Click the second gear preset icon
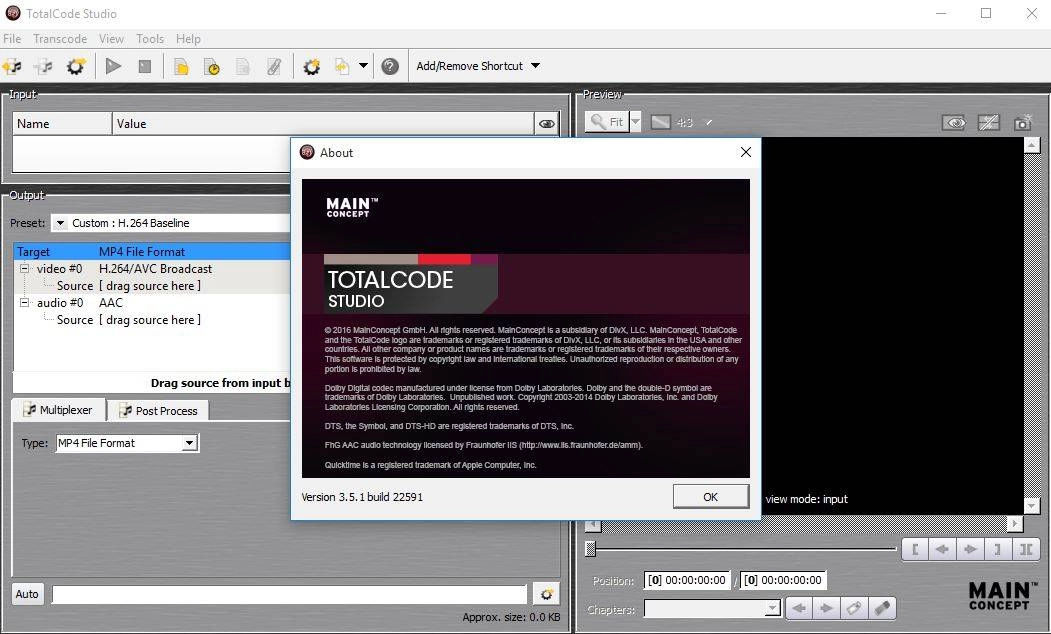This screenshot has height=634, width=1051. [312, 66]
